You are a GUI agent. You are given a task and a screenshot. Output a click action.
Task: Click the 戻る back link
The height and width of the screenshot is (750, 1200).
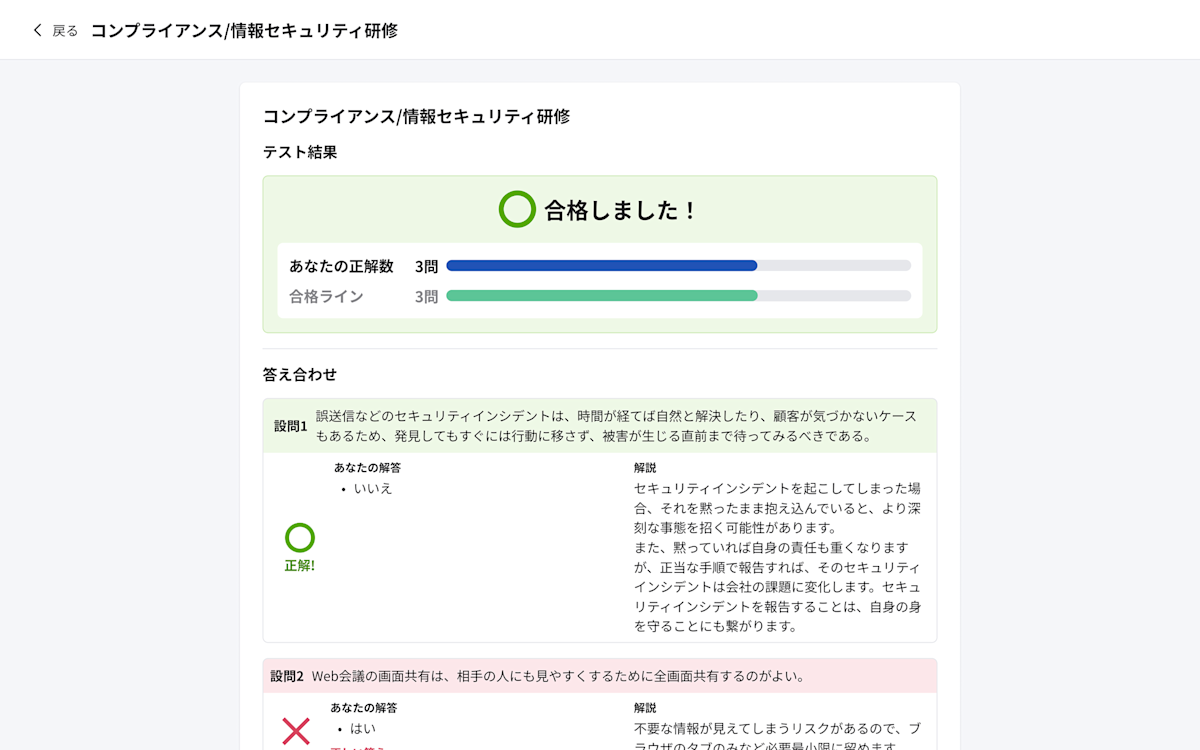62,30
